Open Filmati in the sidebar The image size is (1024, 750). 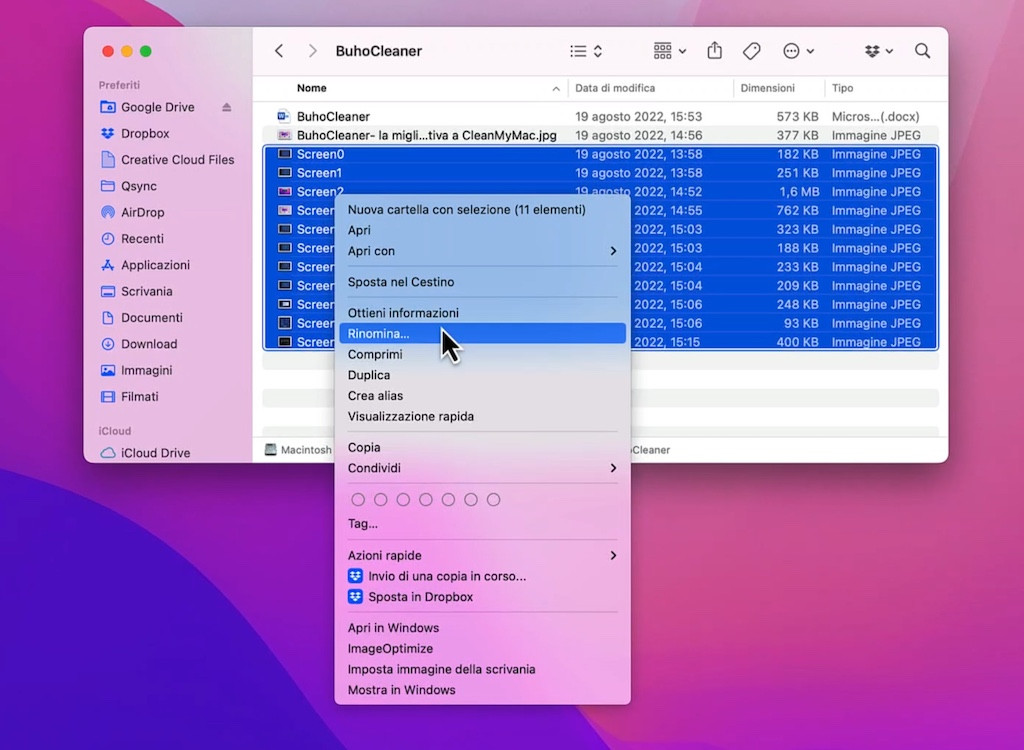click(x=139, y=397)
